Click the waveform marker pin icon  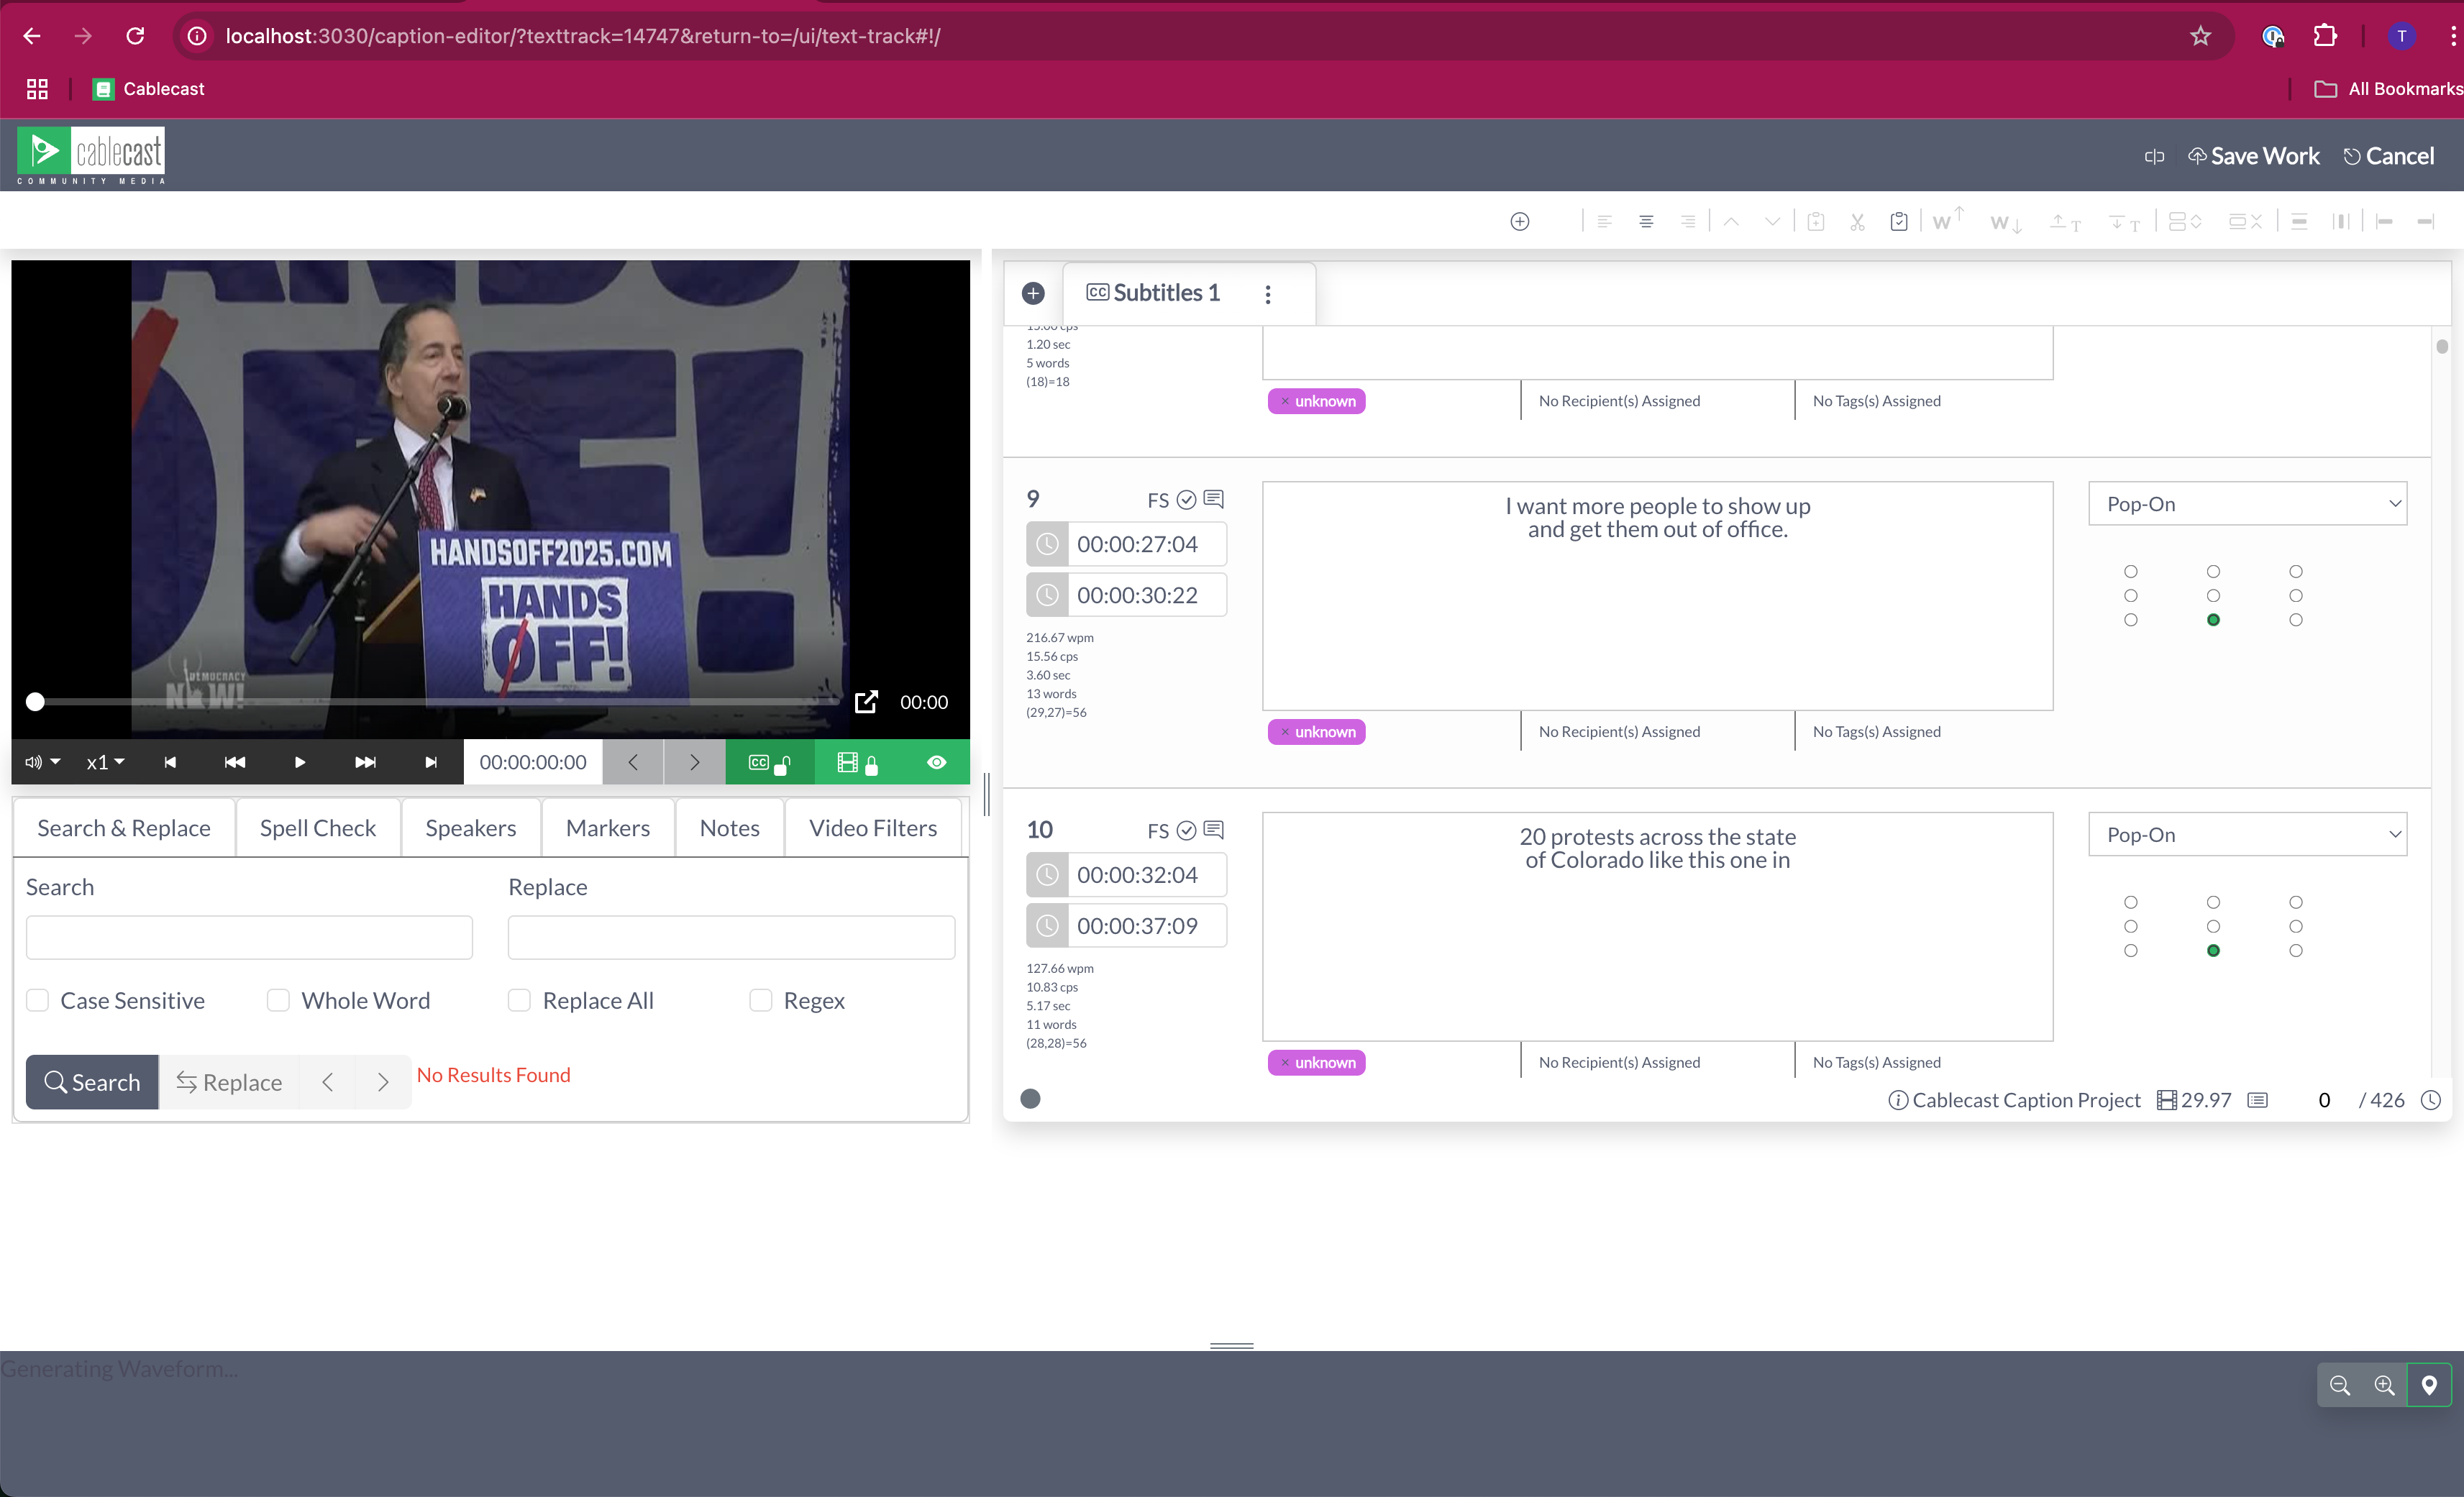tap(2429, 1385)
